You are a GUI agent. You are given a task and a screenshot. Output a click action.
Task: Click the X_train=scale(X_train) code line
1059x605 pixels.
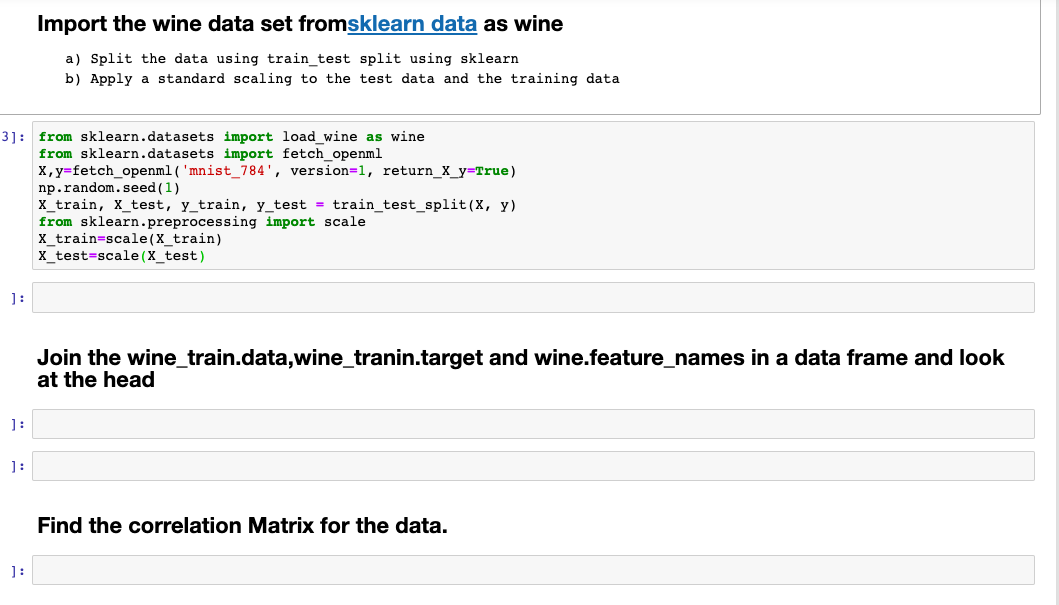(130, 238)
